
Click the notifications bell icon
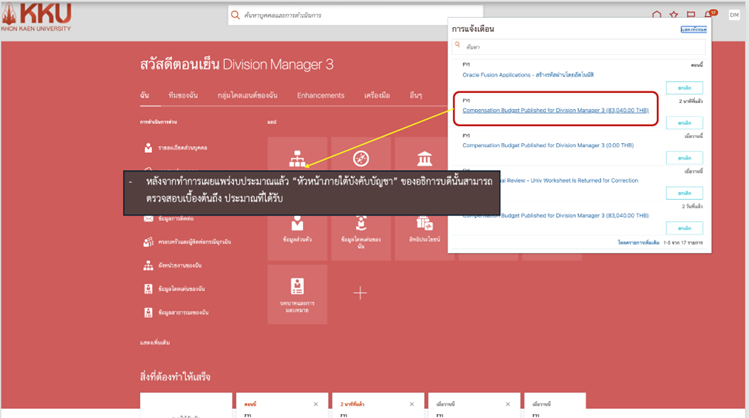(x=709, y=15)
